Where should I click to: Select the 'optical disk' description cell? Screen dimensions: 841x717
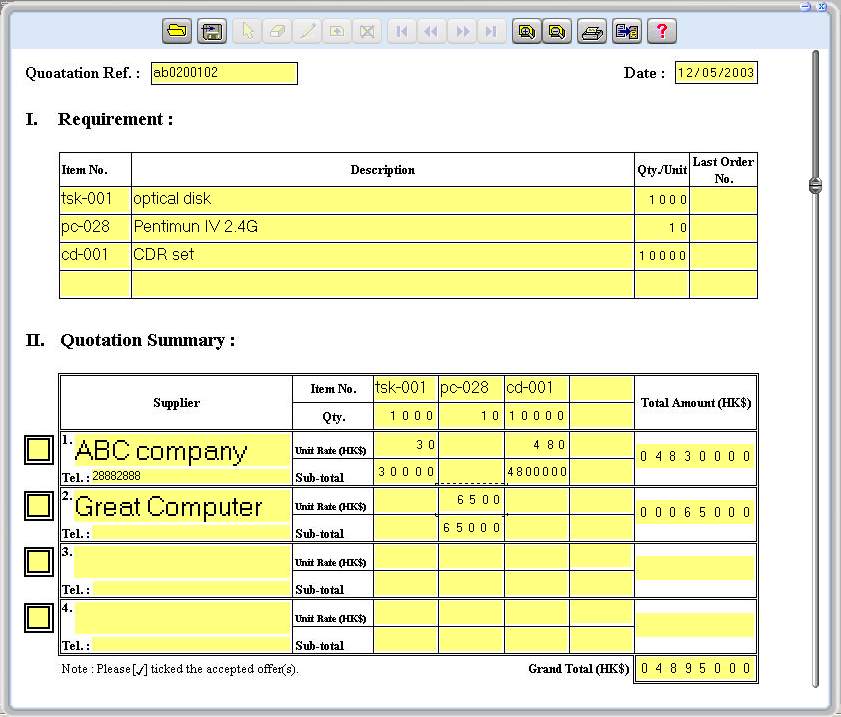382,199
